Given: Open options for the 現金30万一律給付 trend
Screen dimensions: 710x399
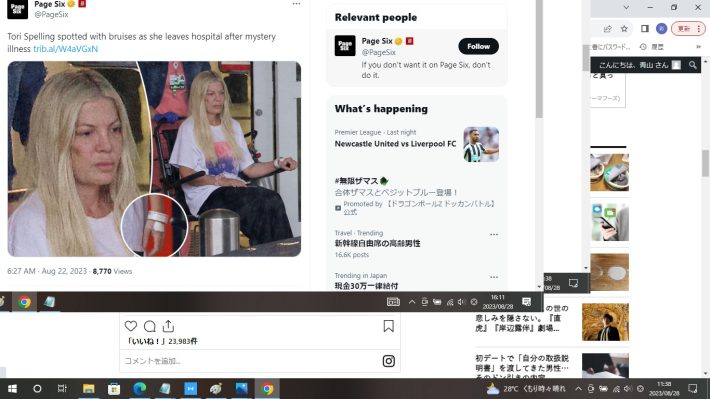Looking at the screenshot, I should click(x=494, y=277).
